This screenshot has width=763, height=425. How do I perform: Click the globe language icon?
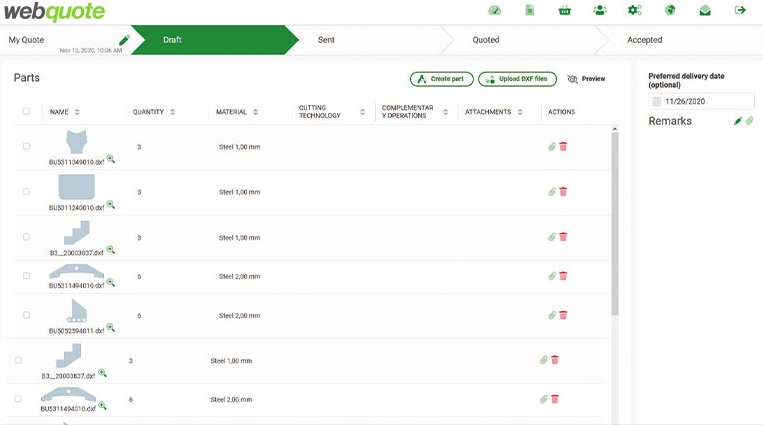coord(670,10)
